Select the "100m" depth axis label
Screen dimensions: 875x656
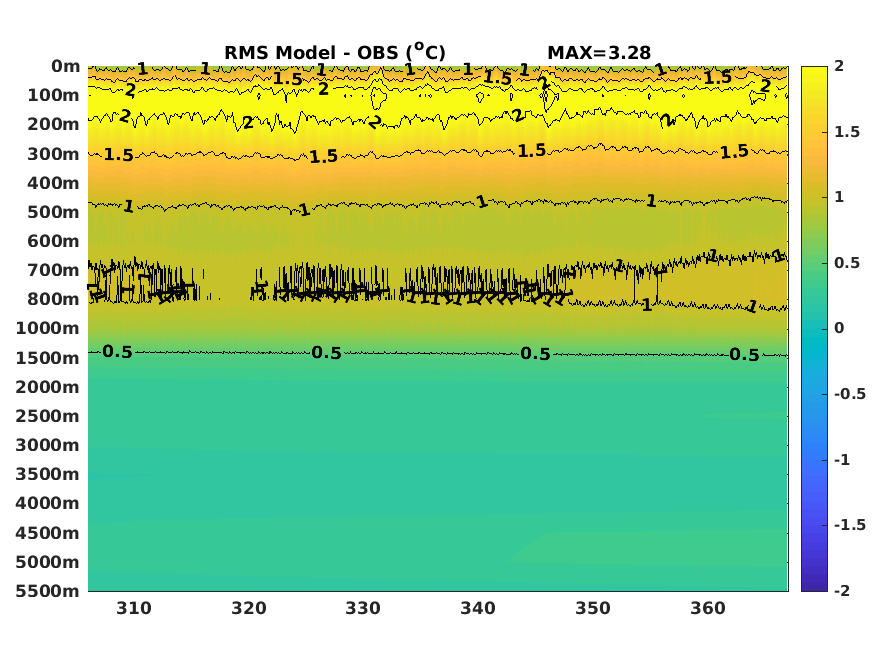tap(53, 95)
